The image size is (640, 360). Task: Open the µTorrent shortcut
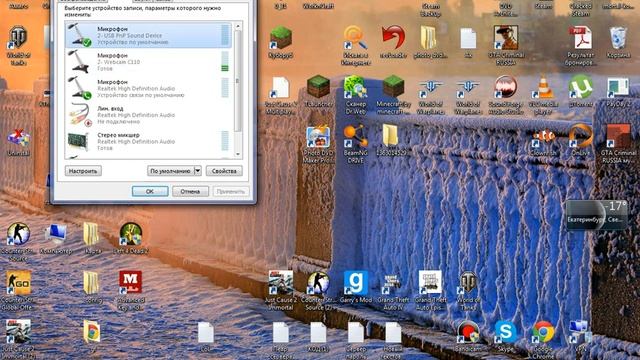click(x=580, y=91)
